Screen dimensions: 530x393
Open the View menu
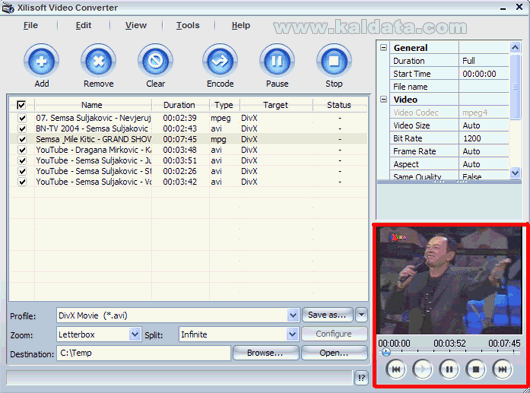(x=136, y=25)
